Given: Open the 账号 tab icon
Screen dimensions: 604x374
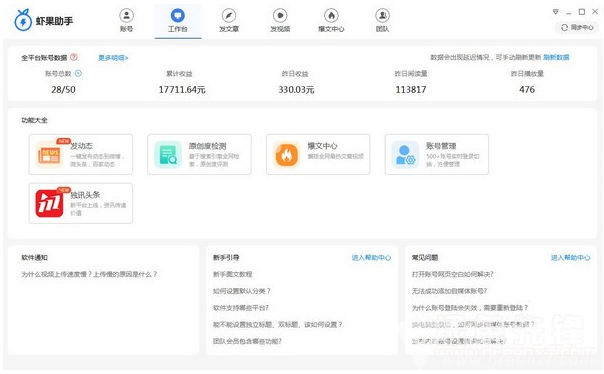Looking at the screenshot, I should tap(126, 16).
